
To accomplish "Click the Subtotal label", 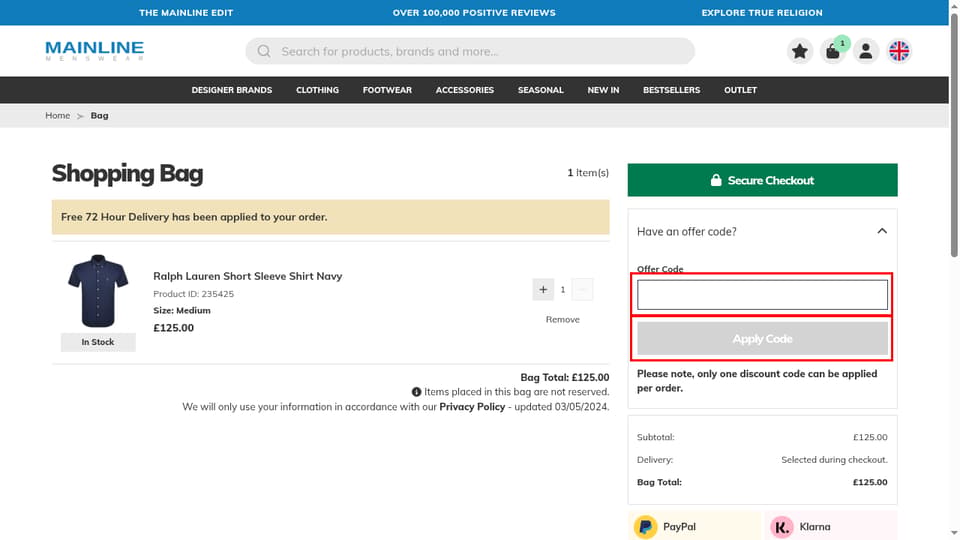I will coord(656,437).
